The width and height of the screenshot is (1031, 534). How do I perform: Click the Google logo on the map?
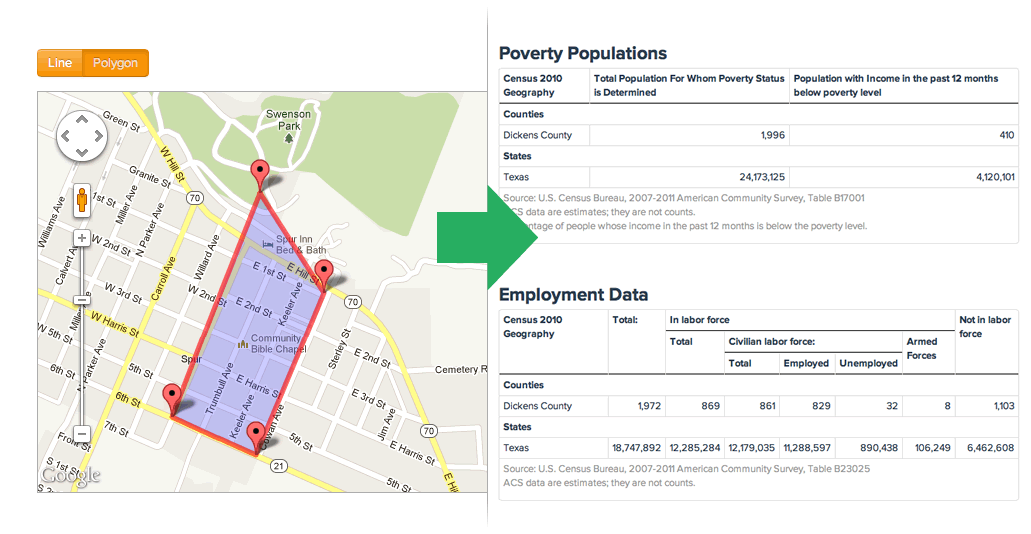70,476
